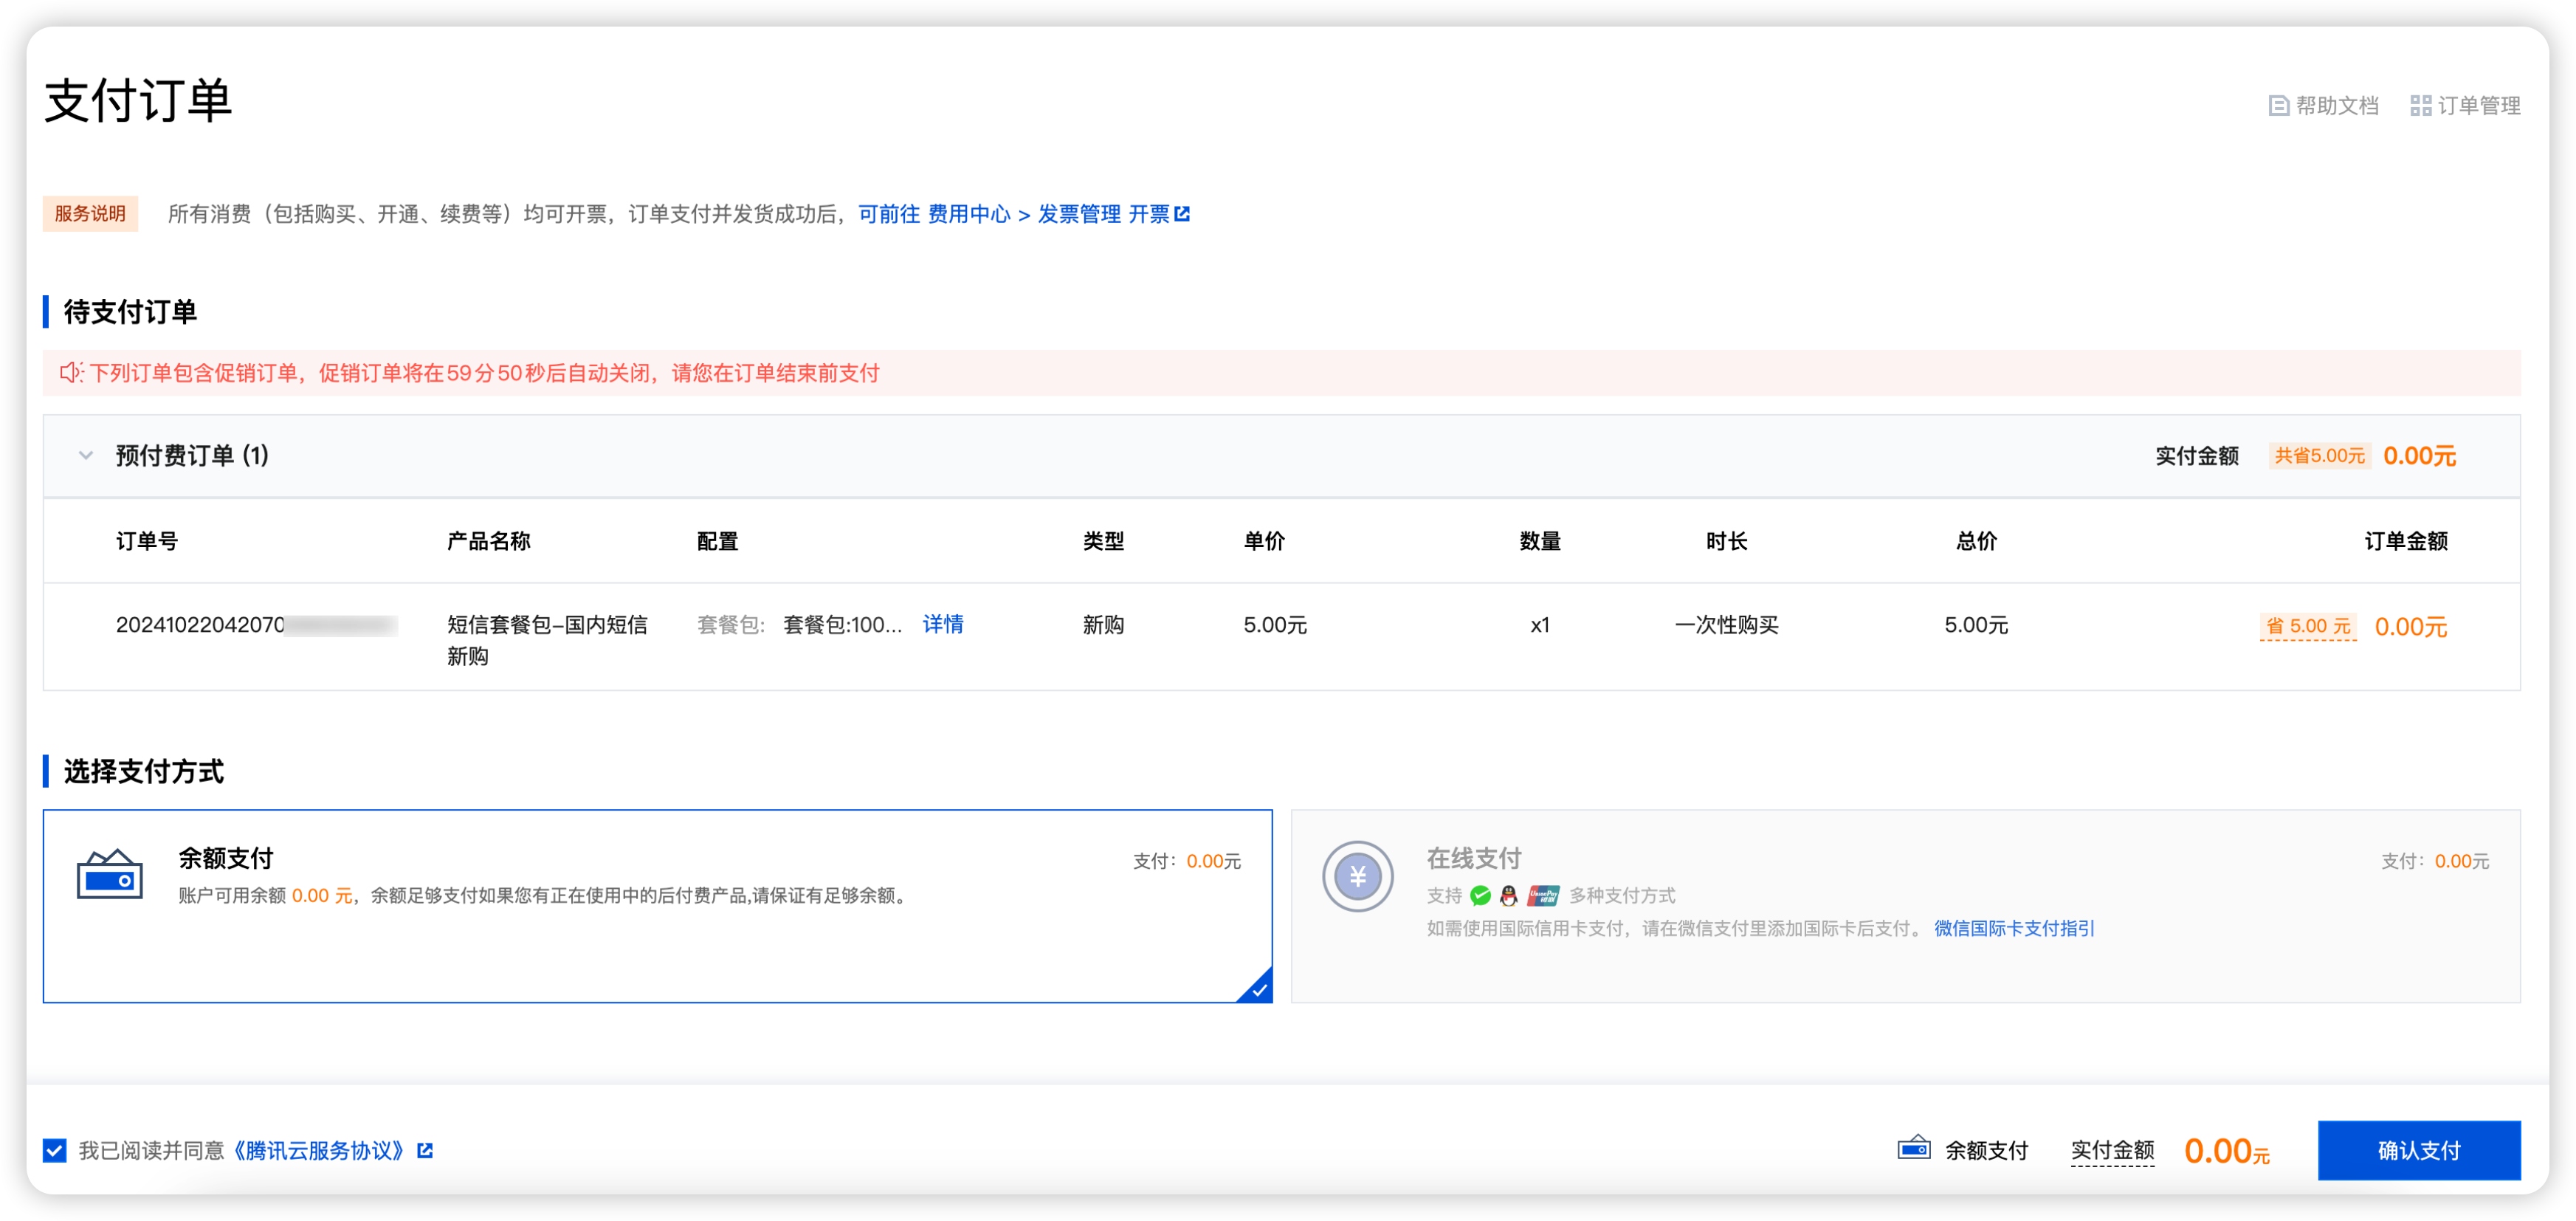Click the QQ penguin payment icon
This screenshot has width=2576, height=1221.
tap(1509, 895)
